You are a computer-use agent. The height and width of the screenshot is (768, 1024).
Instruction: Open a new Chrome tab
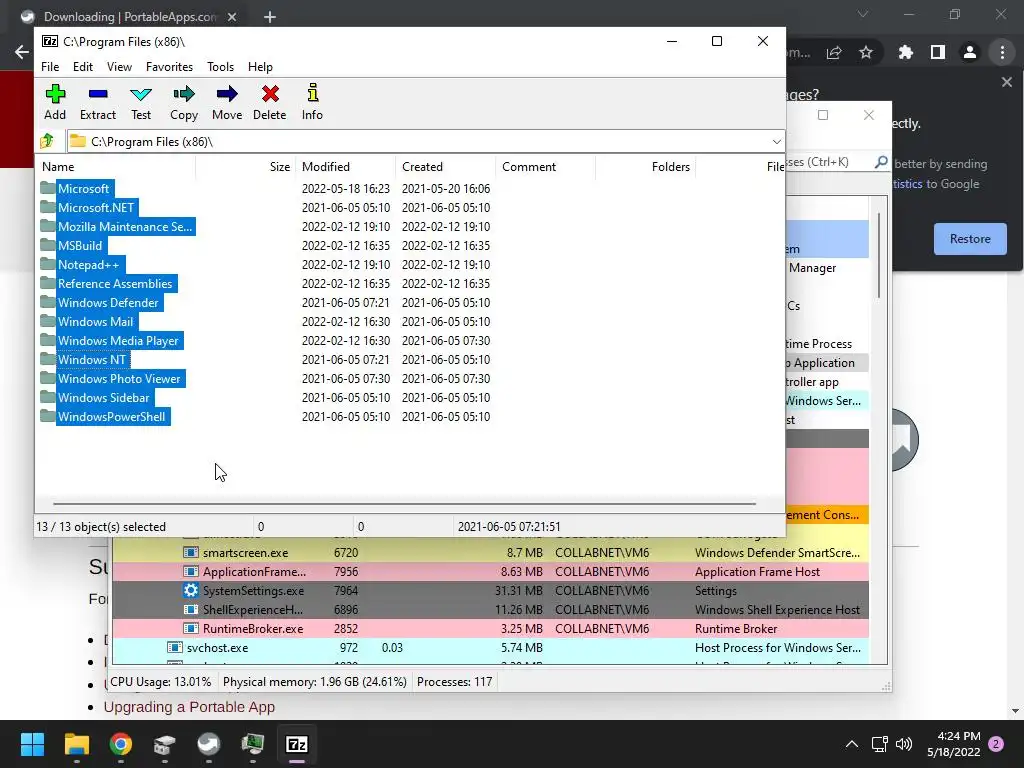click(270, 17)
